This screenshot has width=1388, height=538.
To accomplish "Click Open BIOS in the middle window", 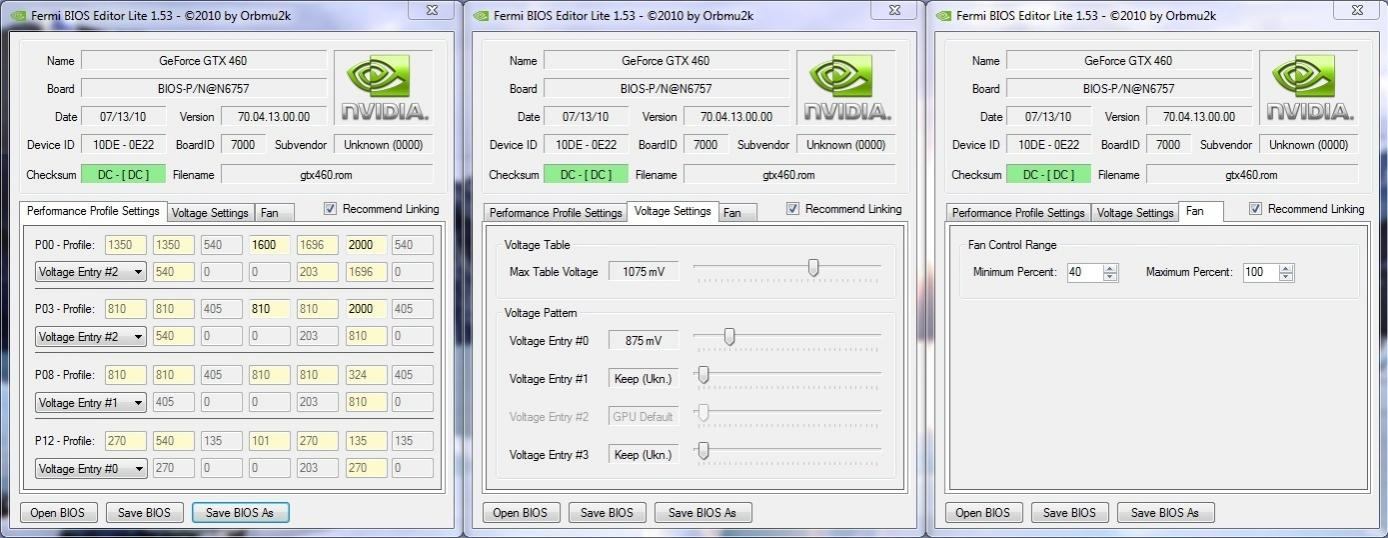I will [521, 513].
